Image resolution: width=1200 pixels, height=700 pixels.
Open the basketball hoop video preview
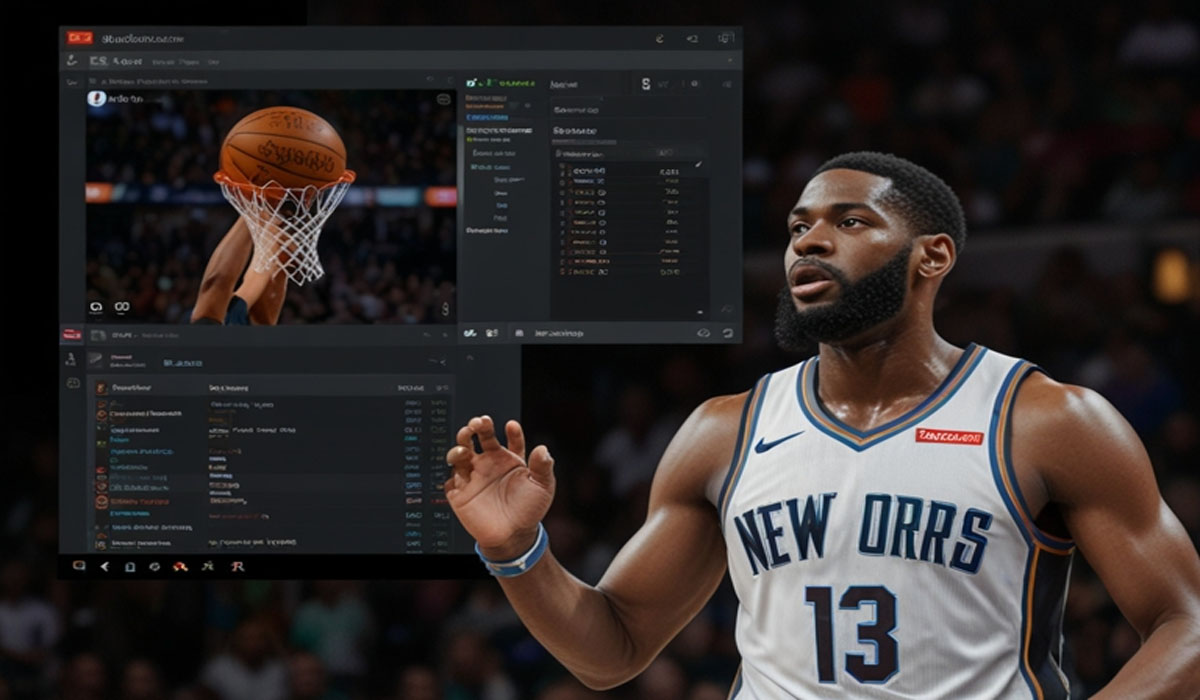click(270, 206)
